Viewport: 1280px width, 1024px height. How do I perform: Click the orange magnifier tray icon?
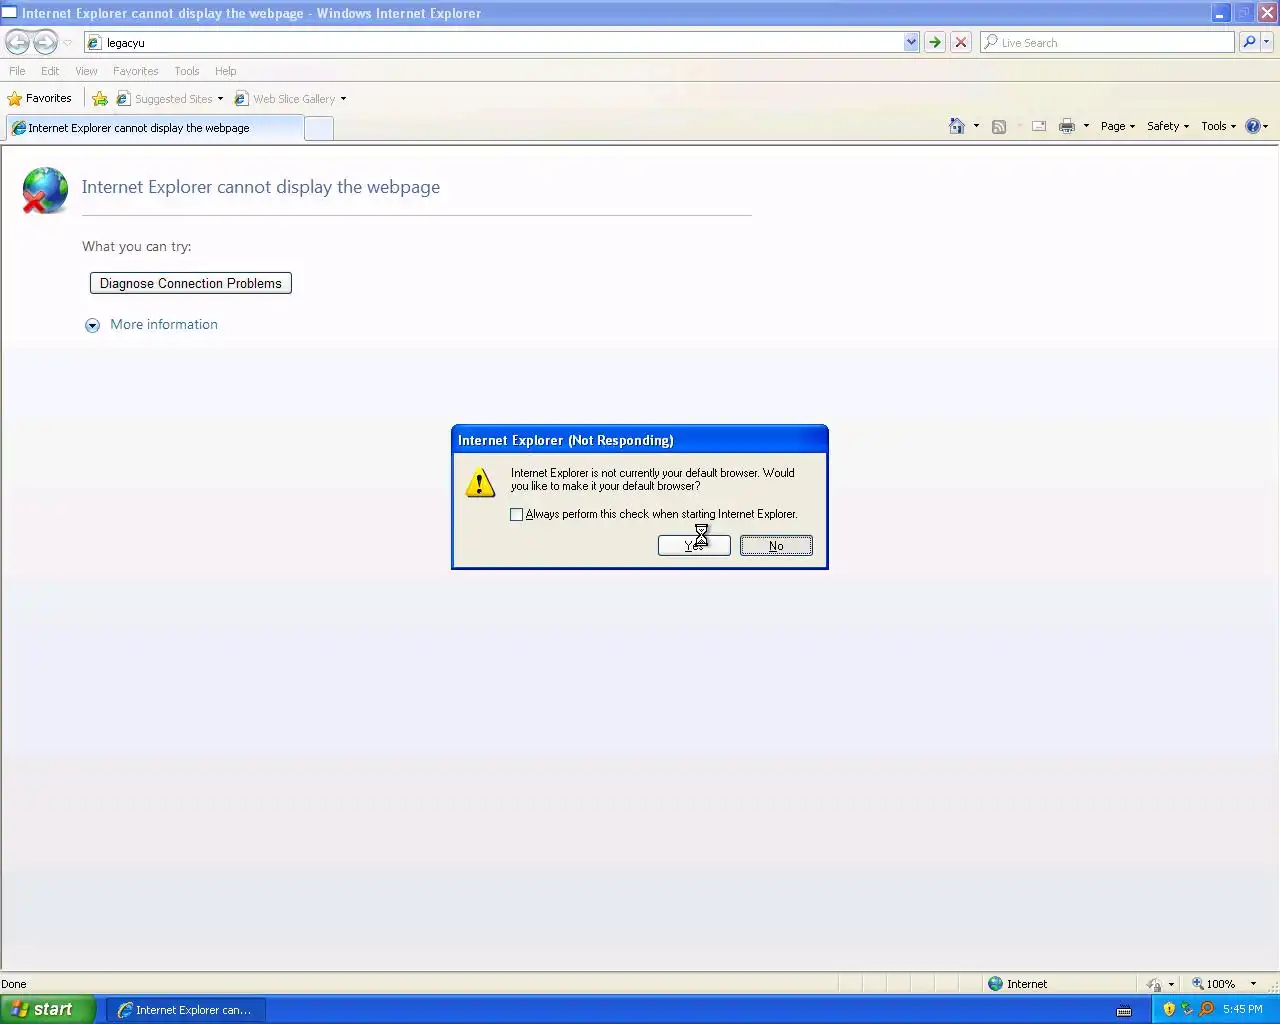pyautogui.click(x=1206, y=1009)
